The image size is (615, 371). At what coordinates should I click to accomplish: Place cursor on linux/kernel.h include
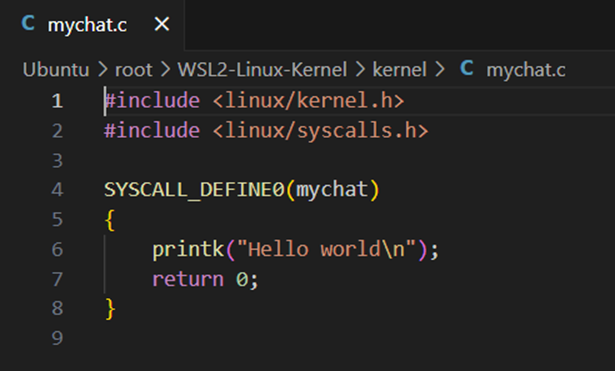tap(308, 101)
